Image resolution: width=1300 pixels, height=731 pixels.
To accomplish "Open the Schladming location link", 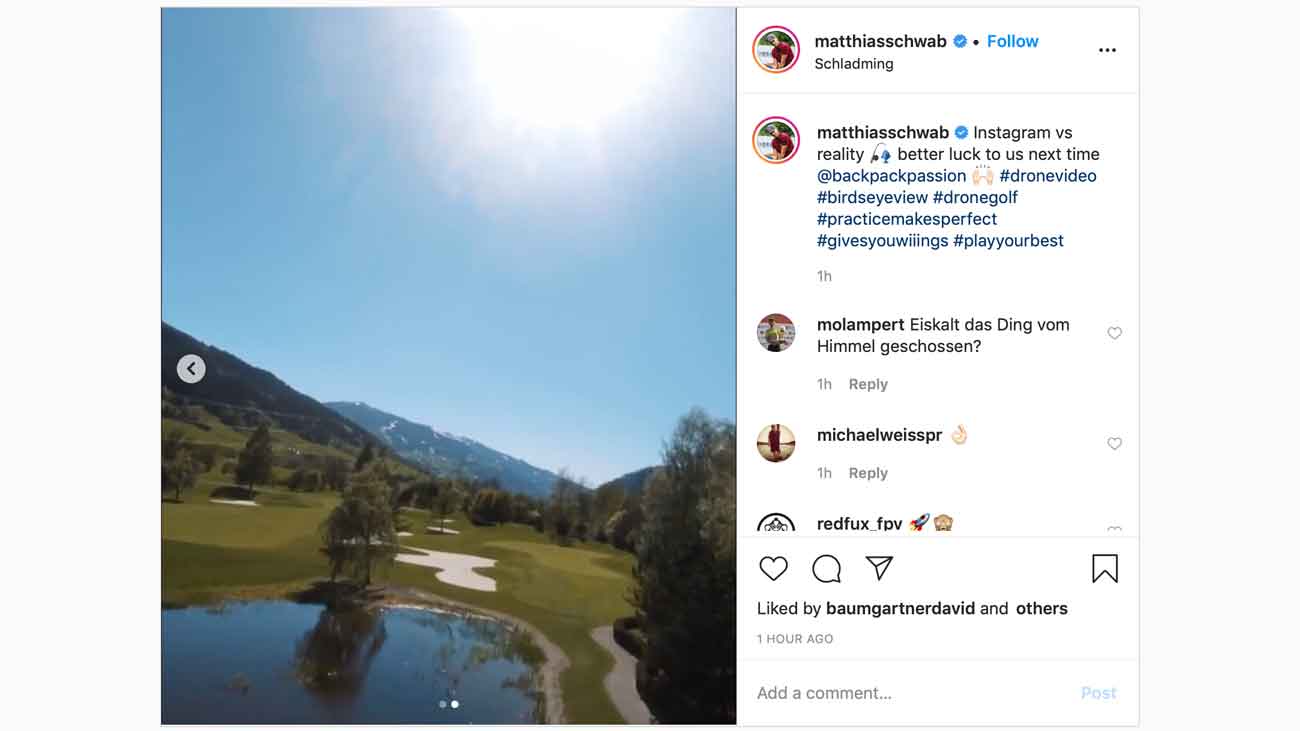I will 854,64.
